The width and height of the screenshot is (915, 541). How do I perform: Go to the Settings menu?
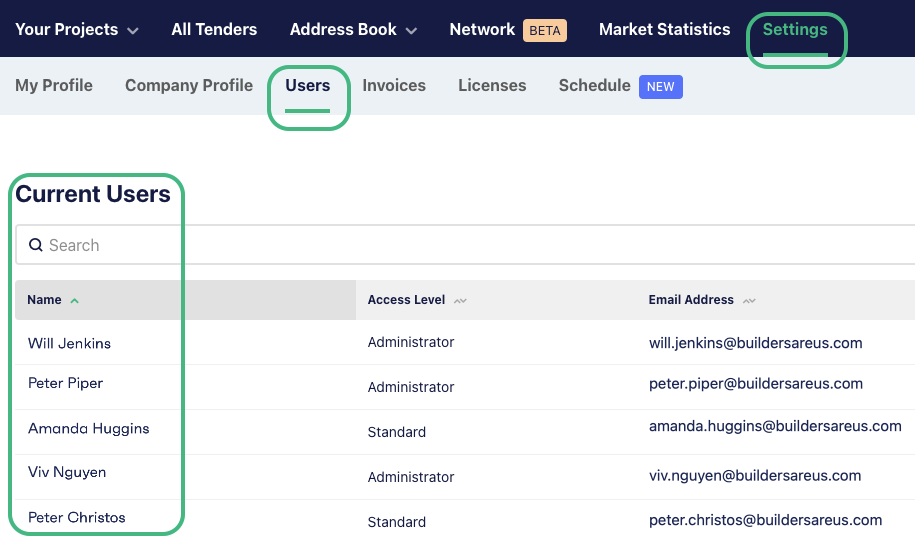[795, 29]
